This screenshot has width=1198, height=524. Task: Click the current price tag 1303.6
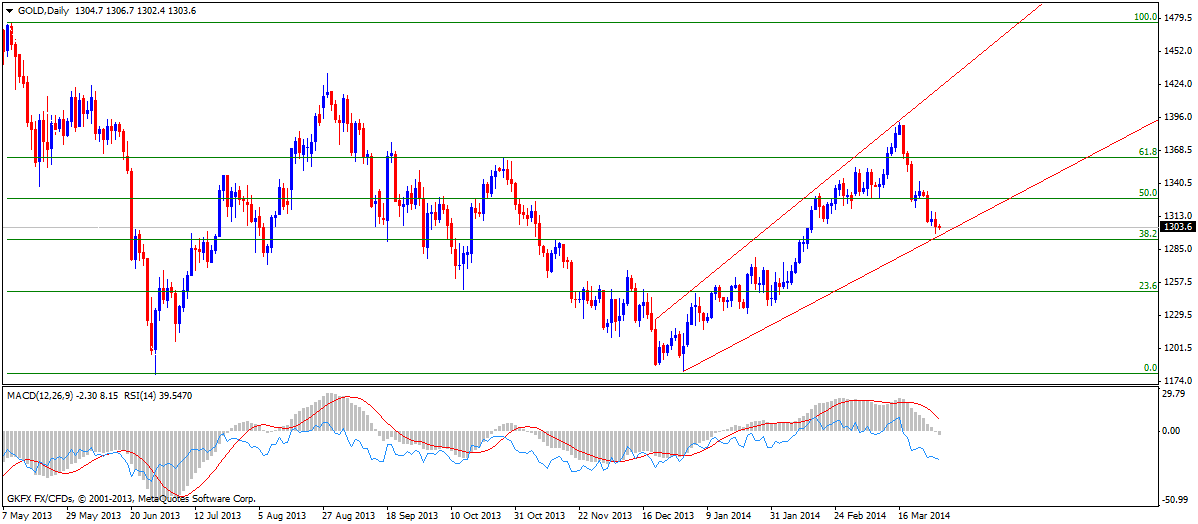(x=1178, y=227)
